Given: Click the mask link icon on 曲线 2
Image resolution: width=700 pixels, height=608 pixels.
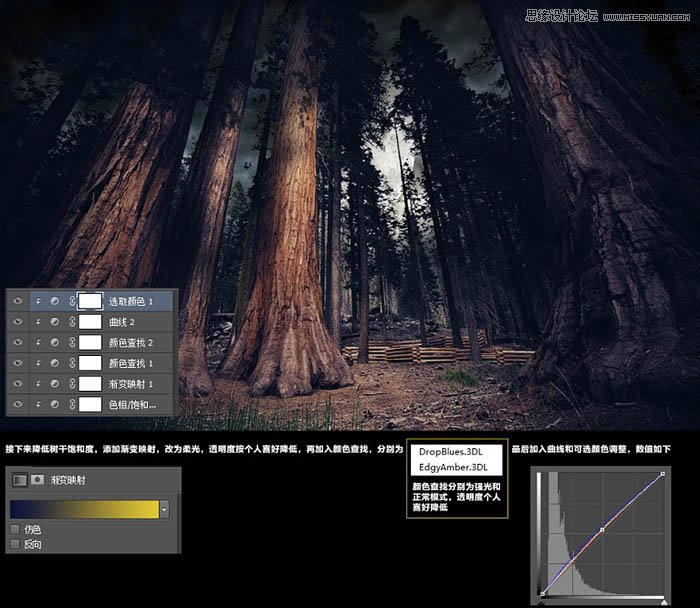Looking at the screenshot, I should click(72, 322).
